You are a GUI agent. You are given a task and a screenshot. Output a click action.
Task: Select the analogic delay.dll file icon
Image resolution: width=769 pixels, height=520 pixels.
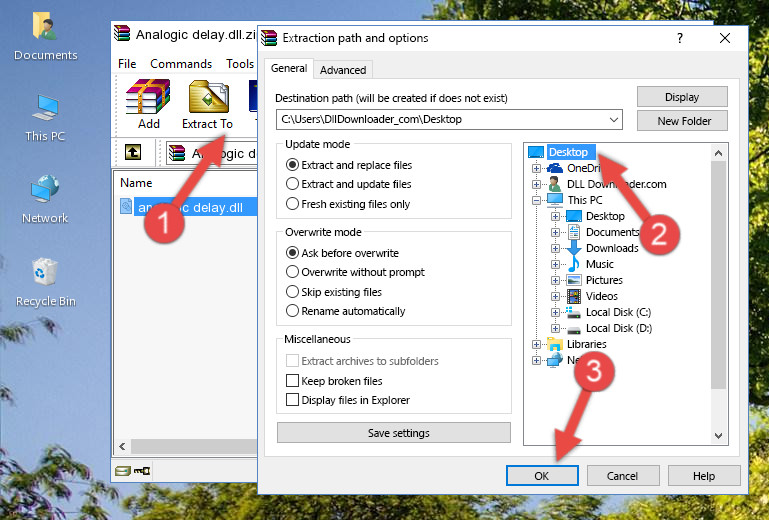(126, 207)
